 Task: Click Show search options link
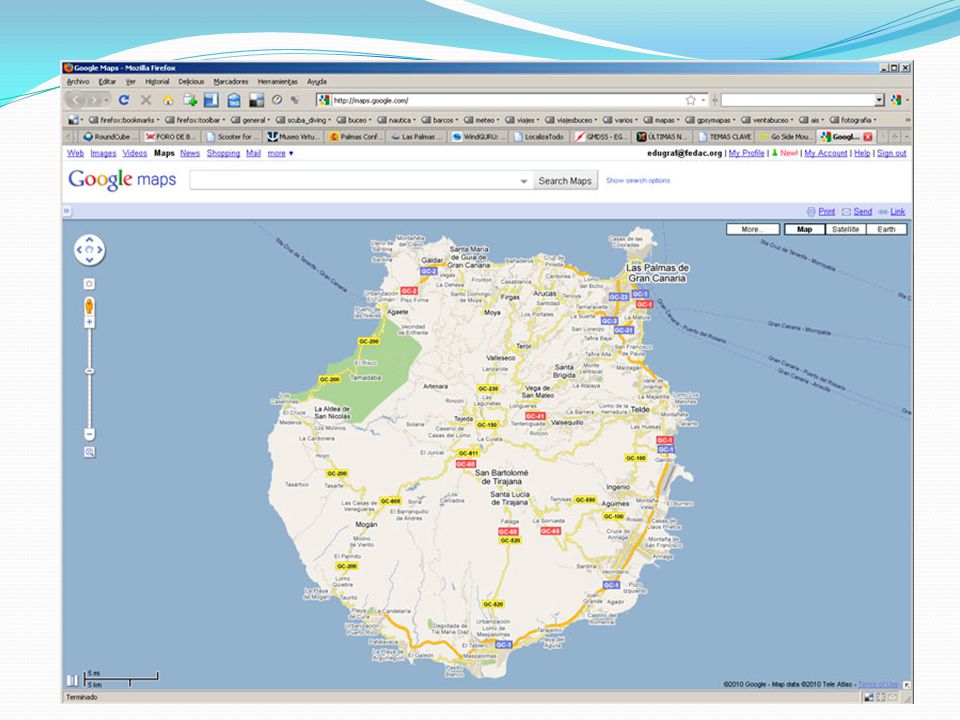click(x=638, y=181)
